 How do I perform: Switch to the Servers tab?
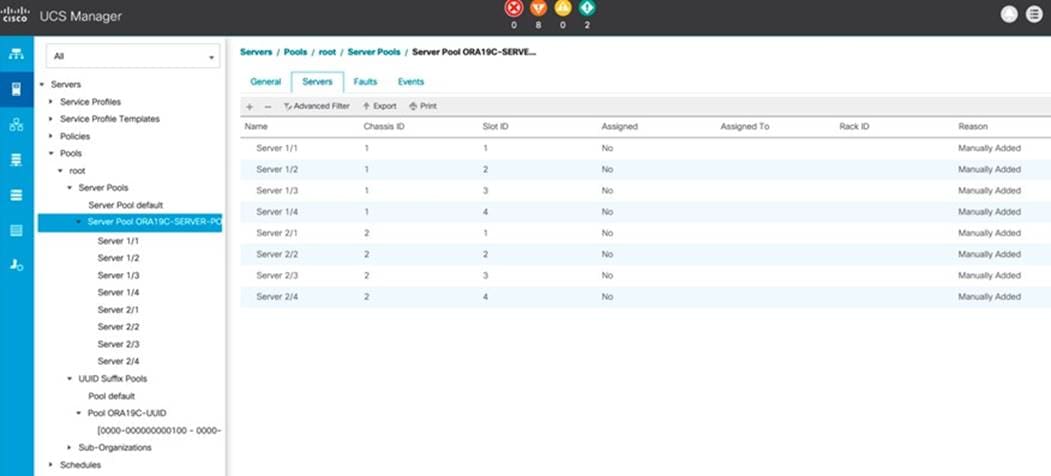(x=318, y=82)
